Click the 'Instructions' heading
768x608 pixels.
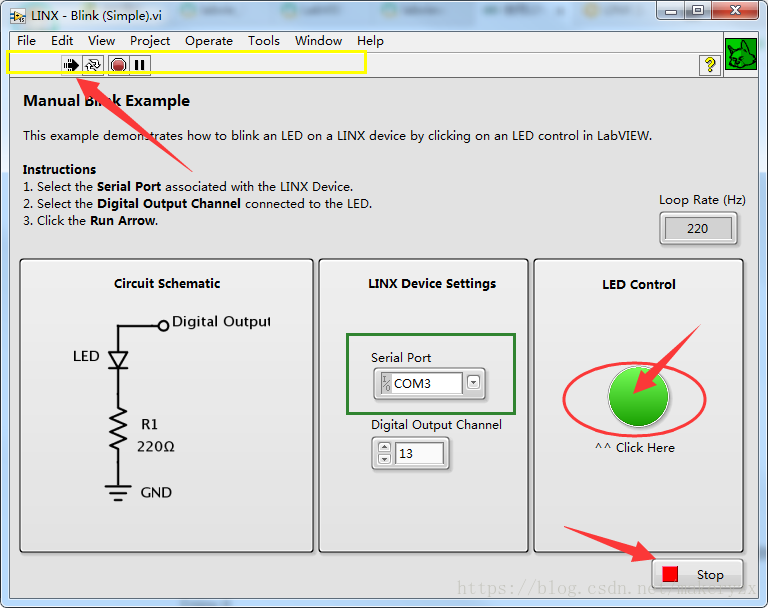(59, 170)
